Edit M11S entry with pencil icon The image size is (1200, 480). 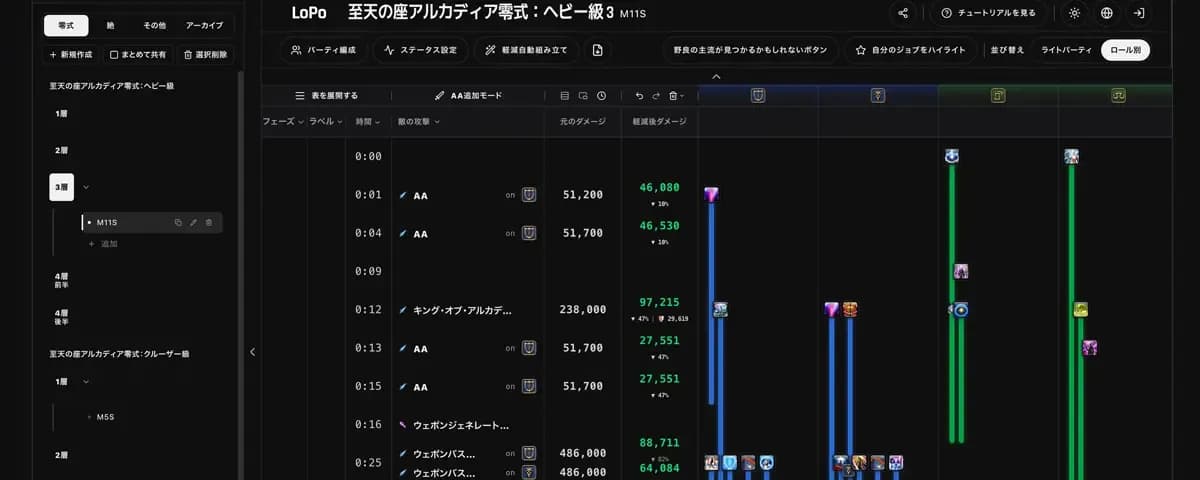pyautogui.click(x=193, y=222)
